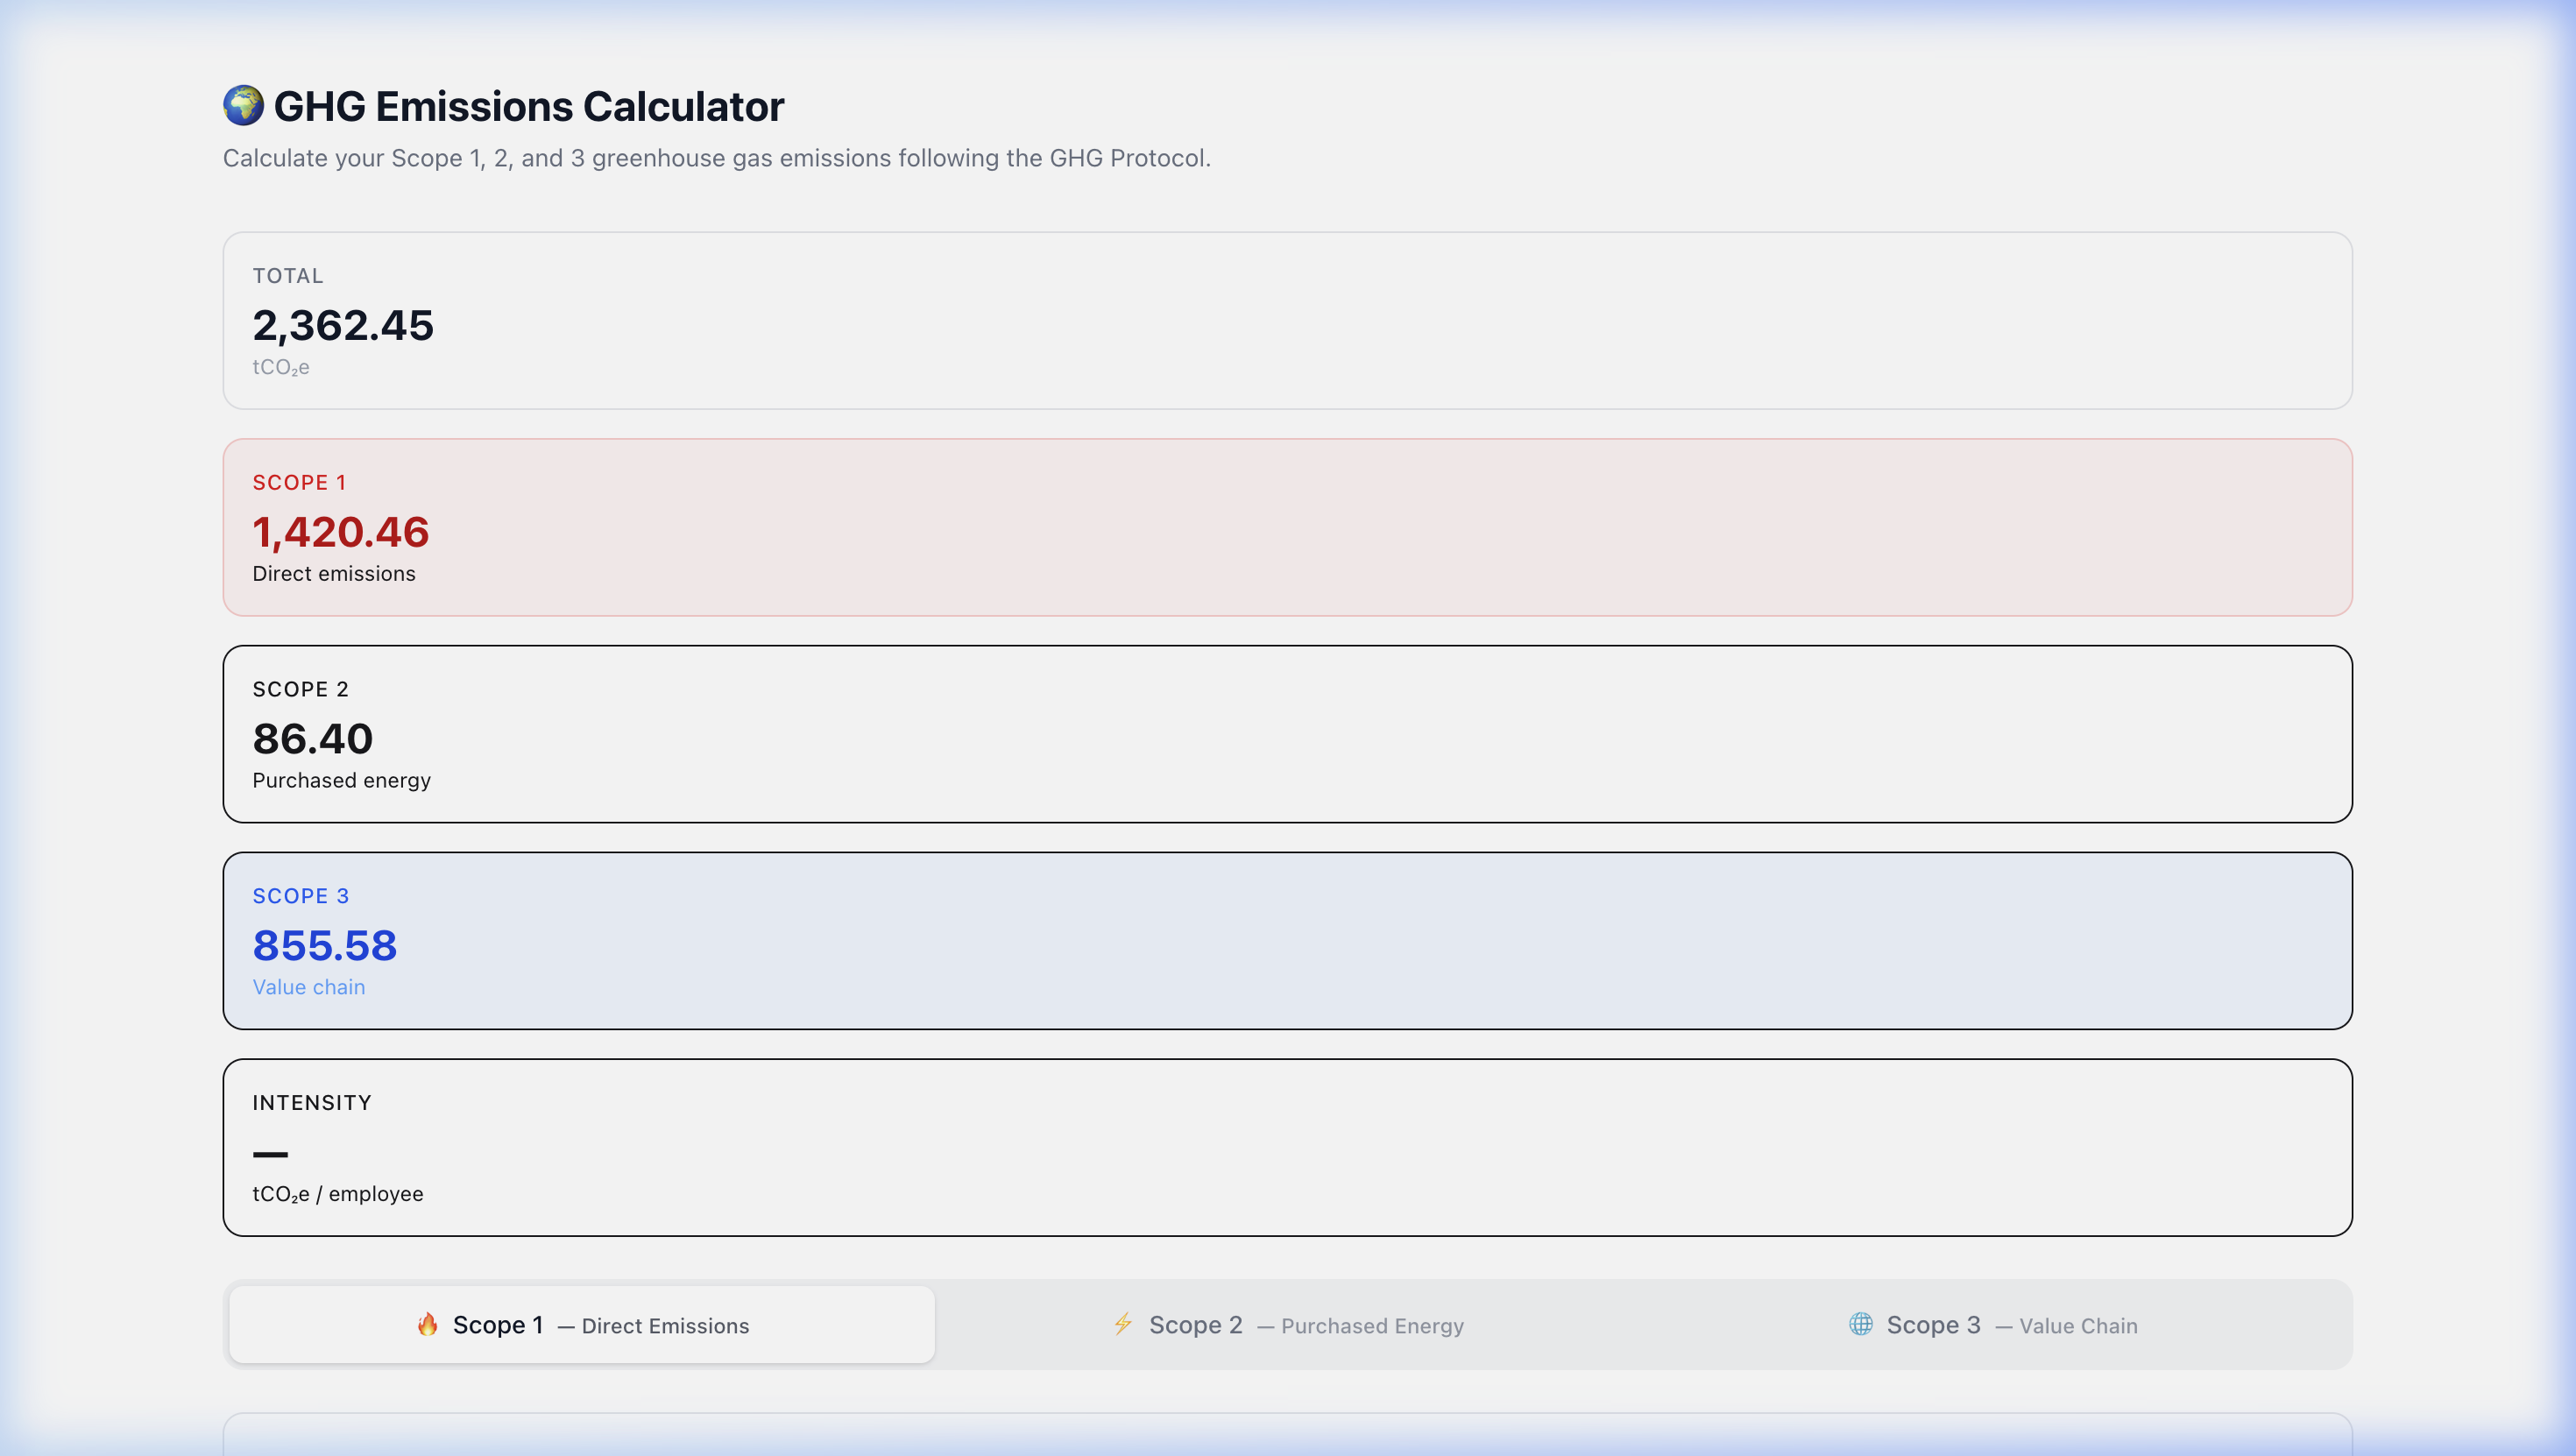Switch to the Scope 2 Purchased Energy tab
The width and height of the screenshot is (2576, 1456).
[x=1290, y=1324]
